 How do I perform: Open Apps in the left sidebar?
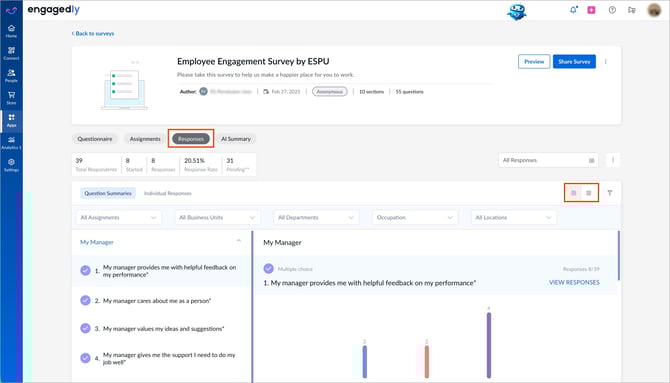pos(12,120)
